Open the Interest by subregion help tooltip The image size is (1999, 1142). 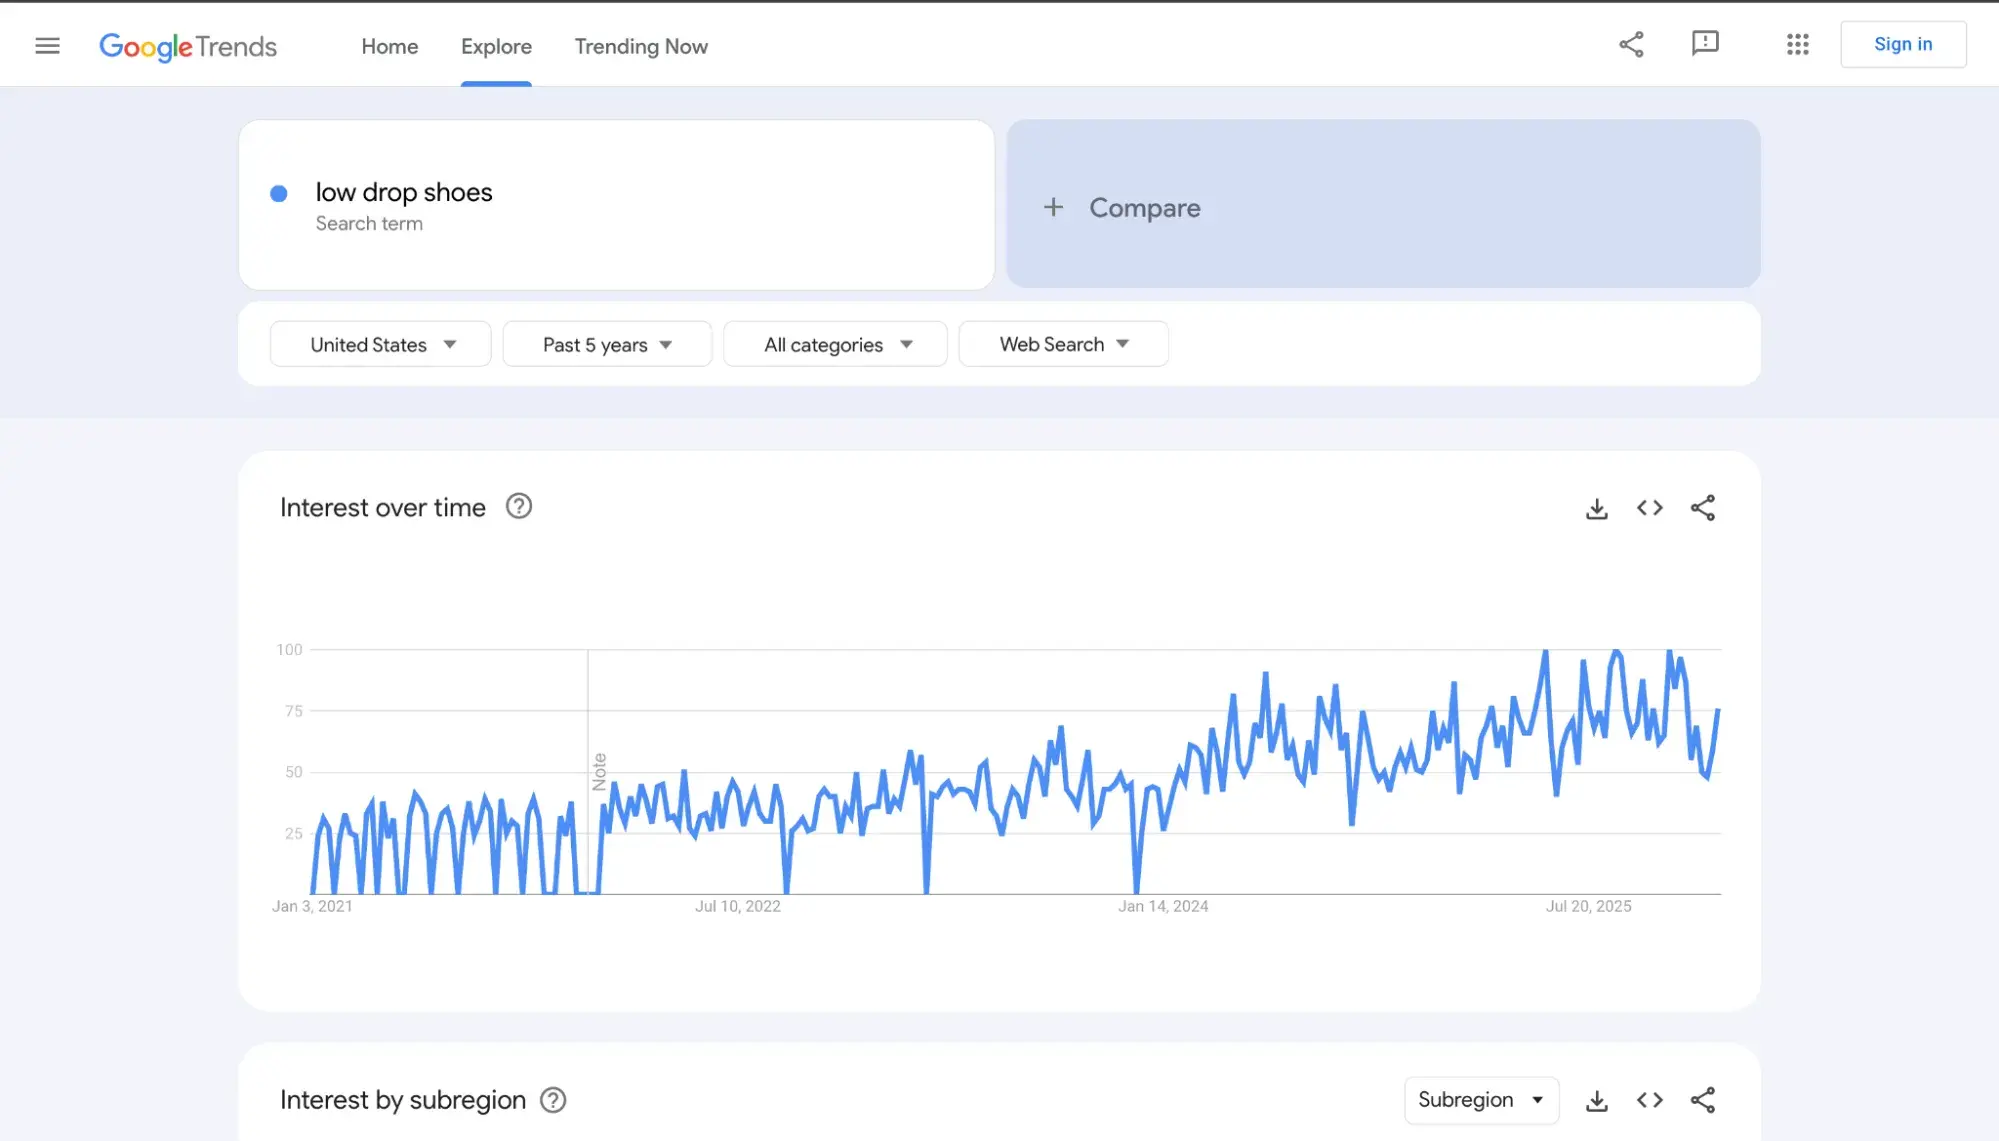tap(552, 1100)
